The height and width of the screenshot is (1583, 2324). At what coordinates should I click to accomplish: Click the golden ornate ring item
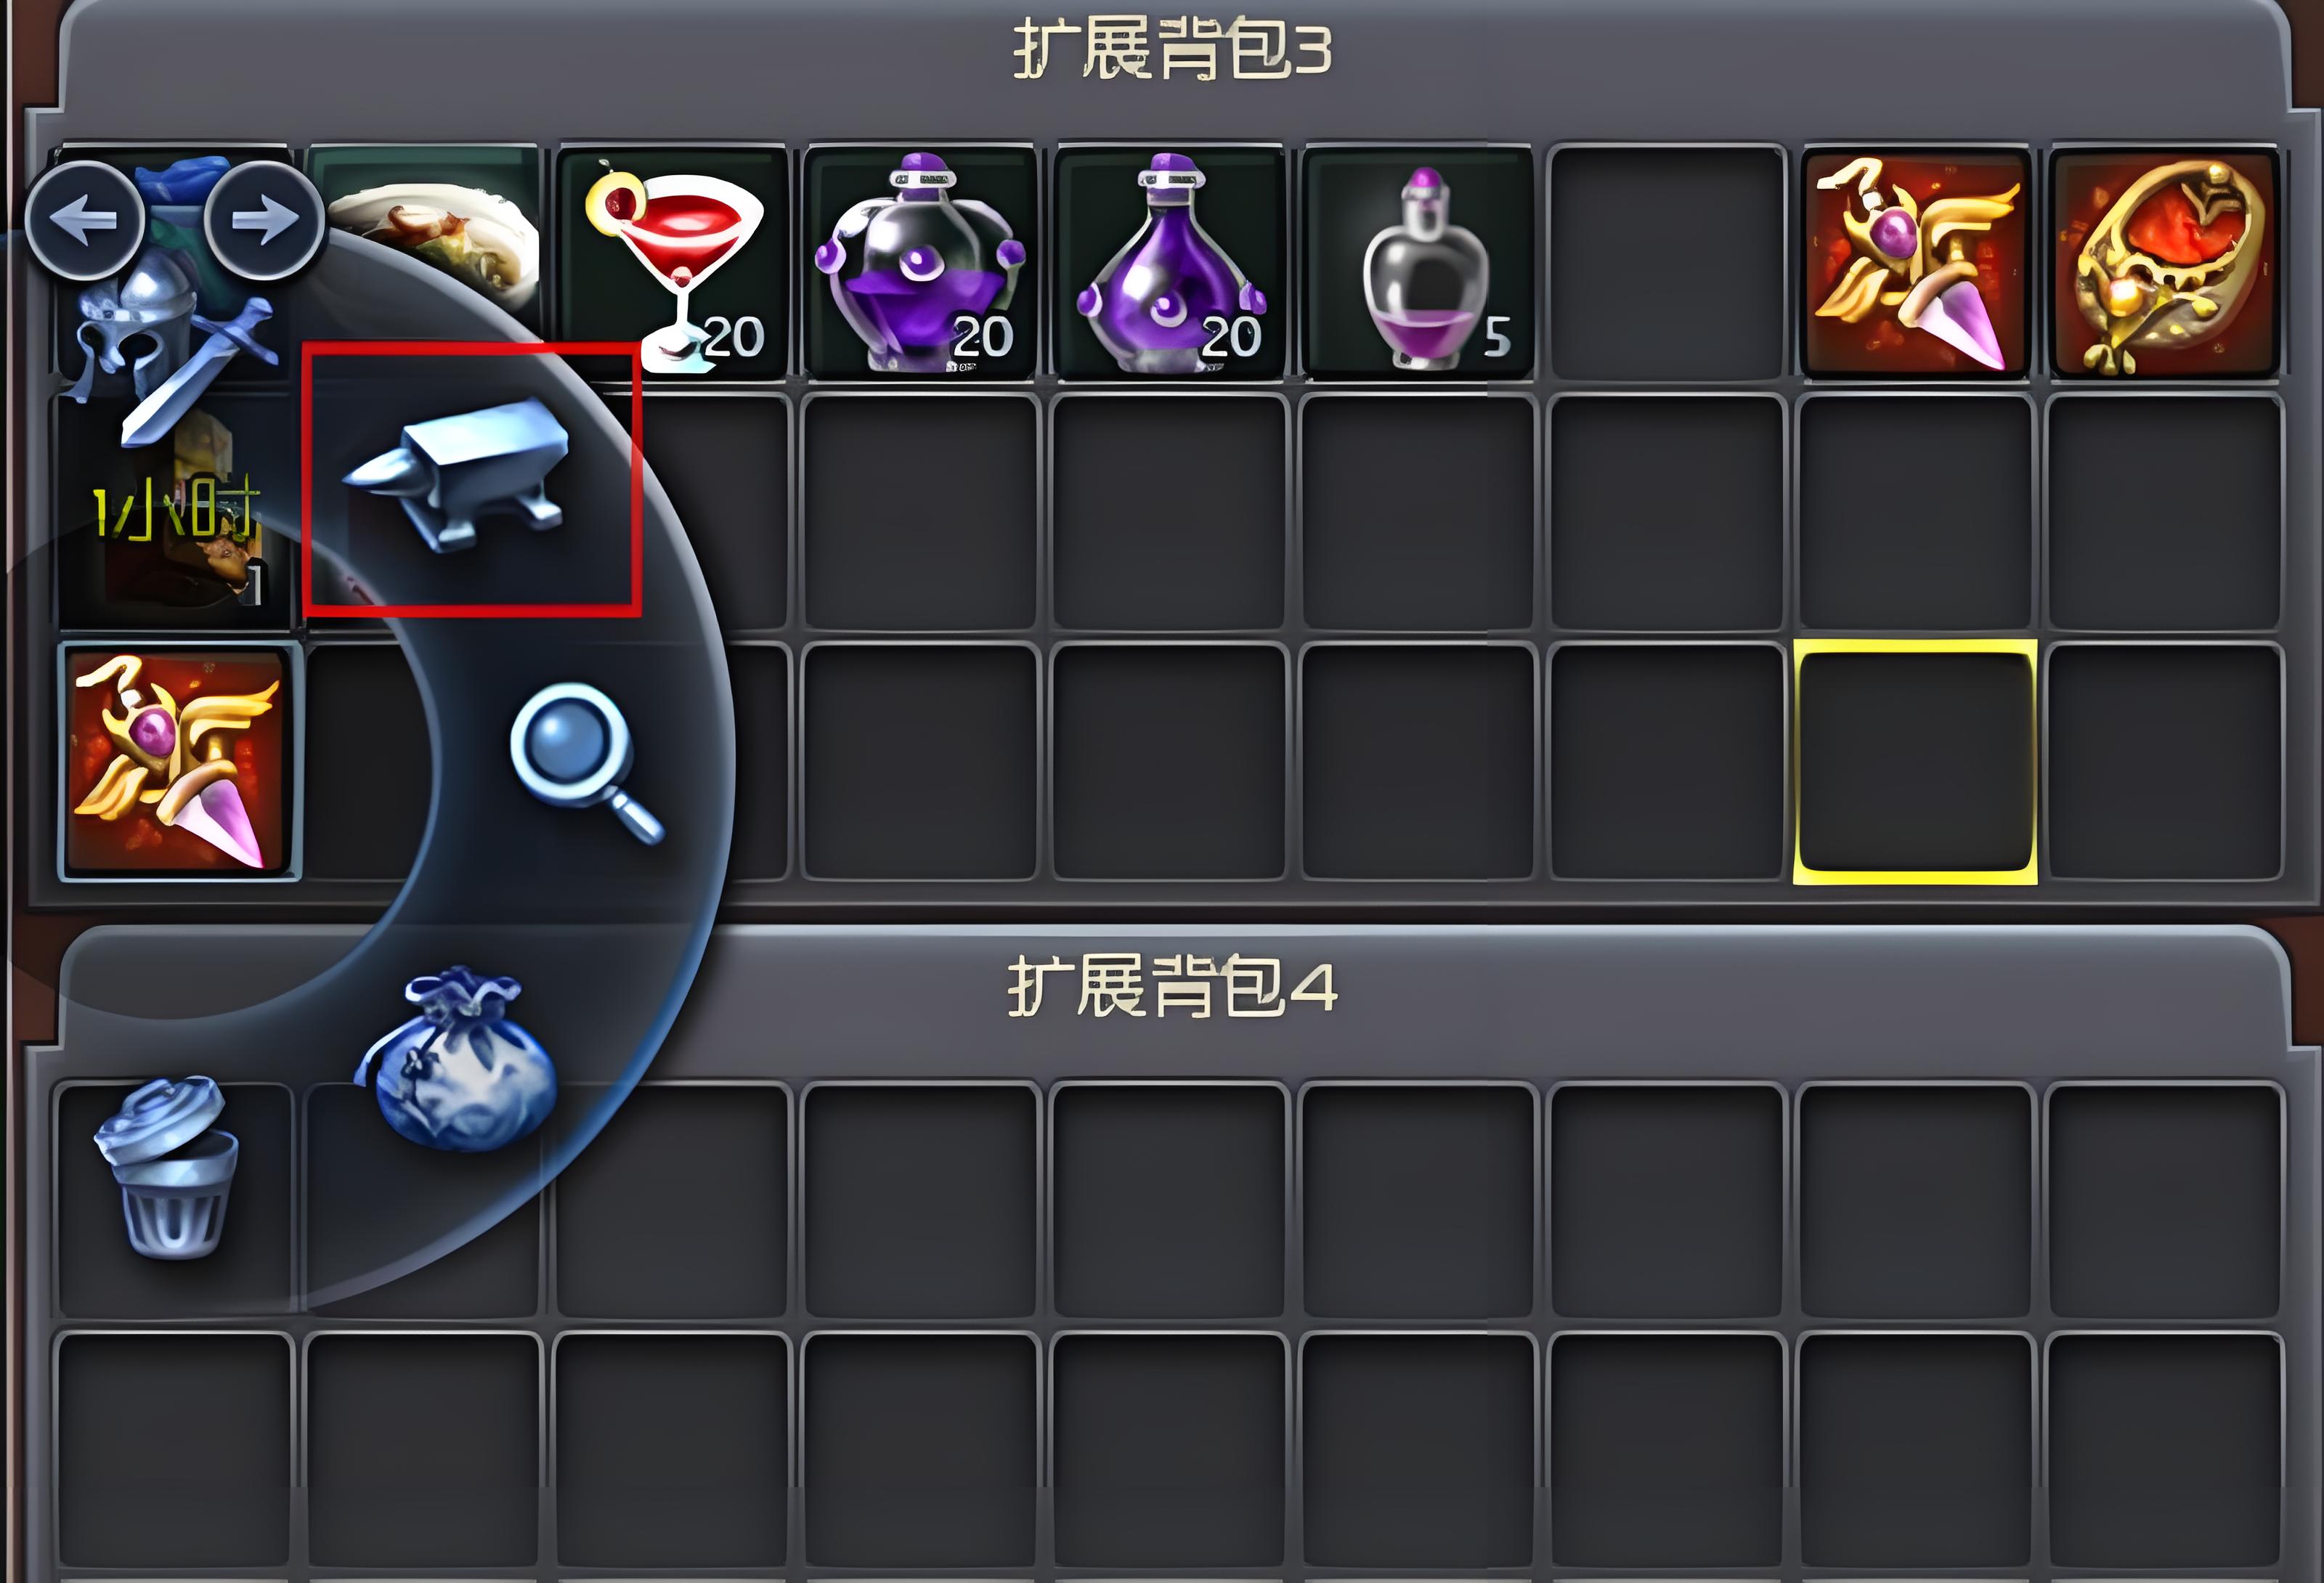pyautogui.click(x=2164, y=262)
